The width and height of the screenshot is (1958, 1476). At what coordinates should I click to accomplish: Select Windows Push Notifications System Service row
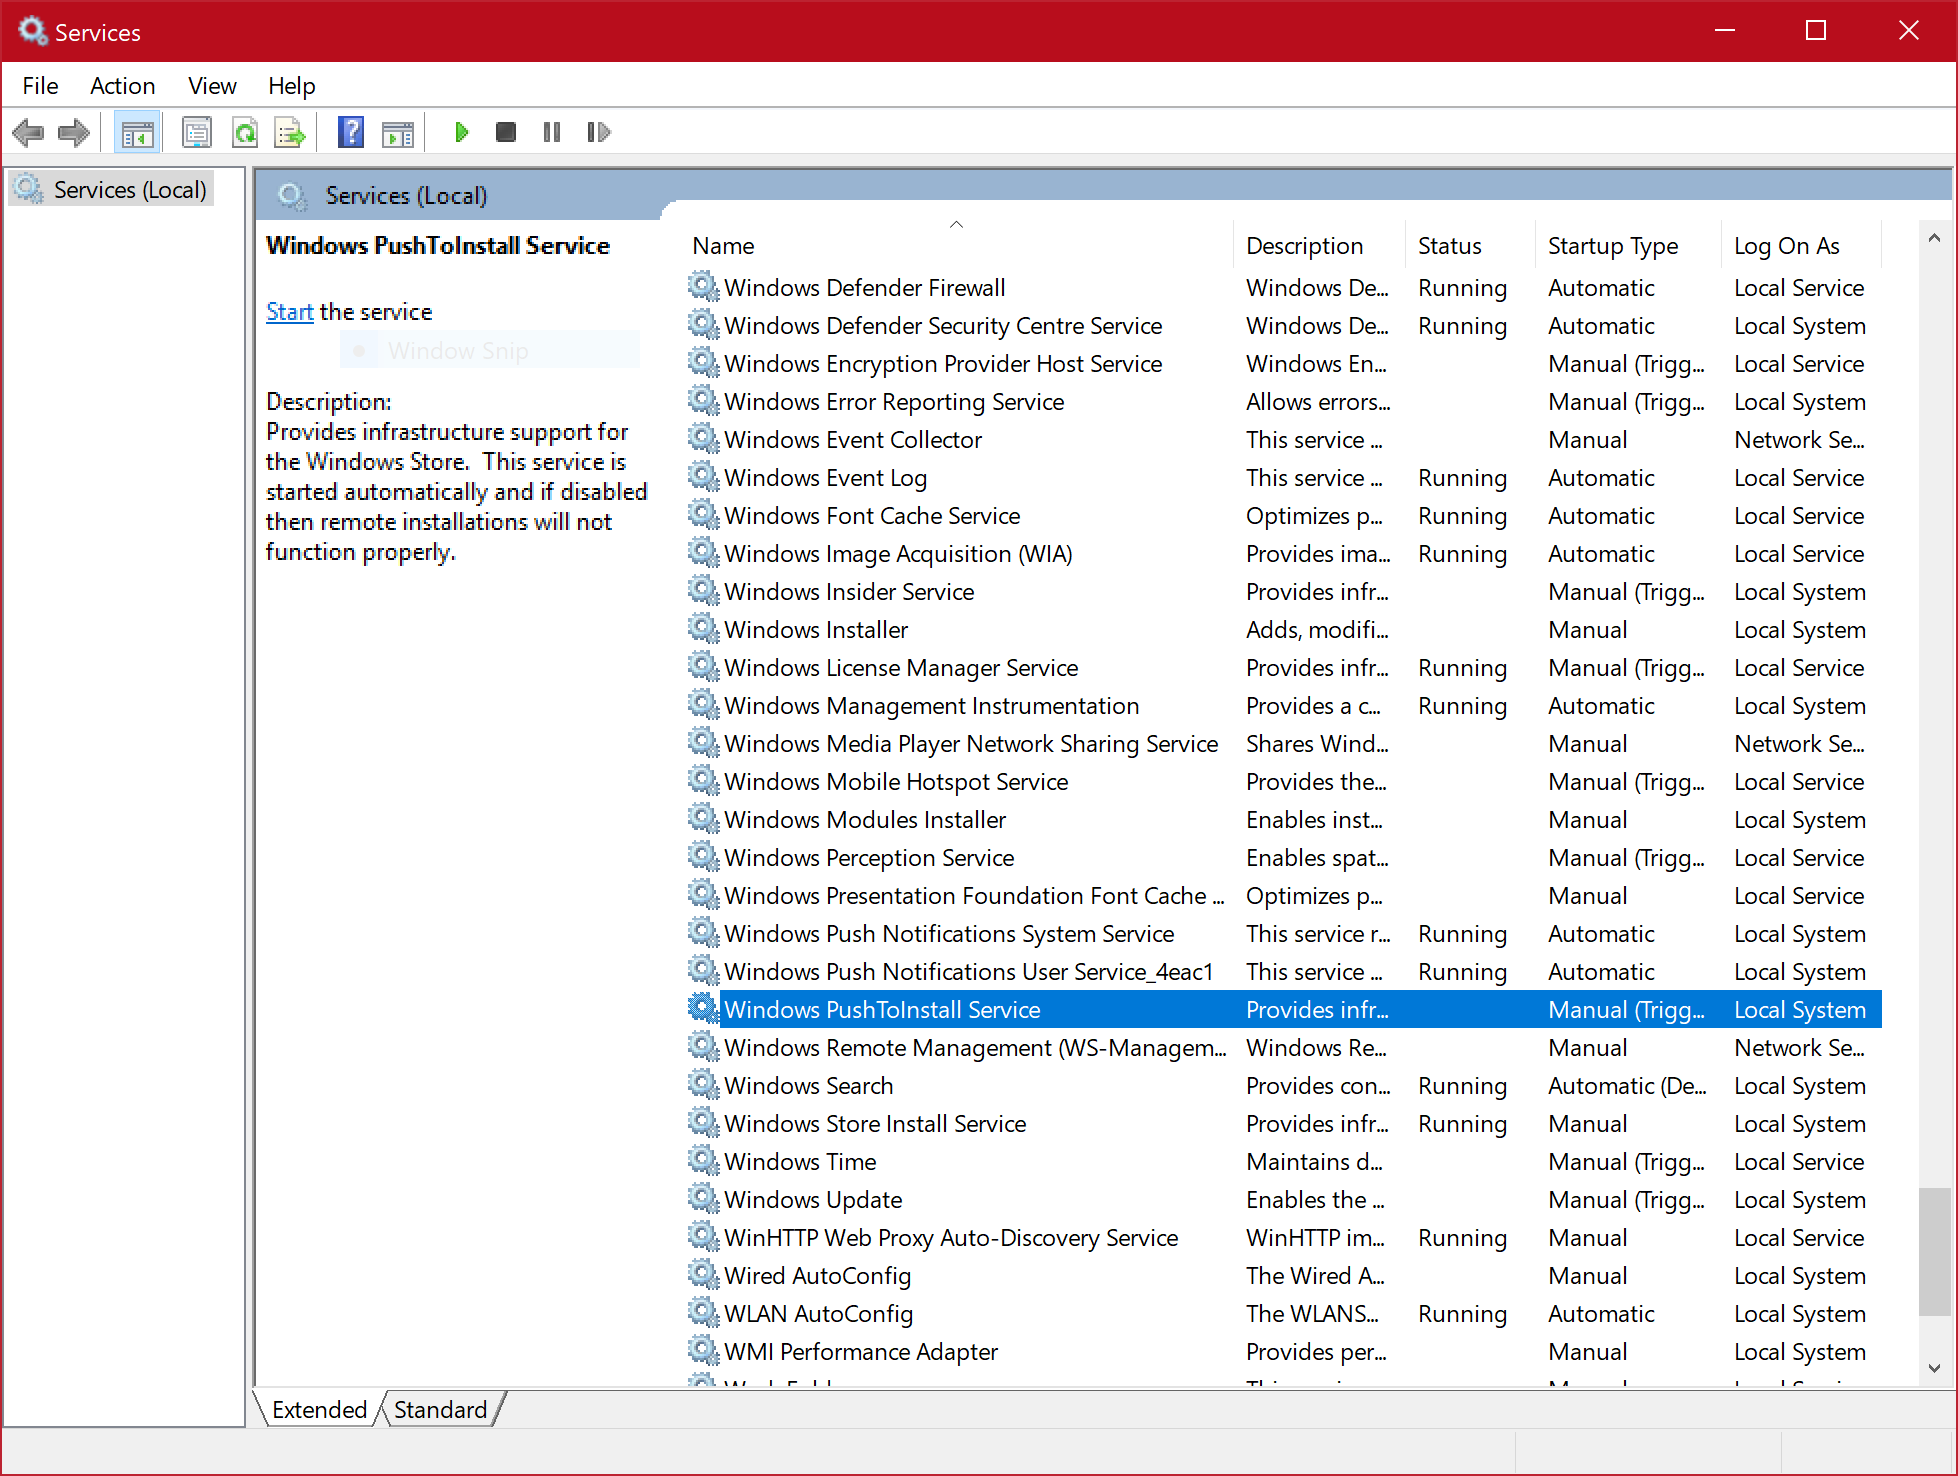click(1284, 934)
